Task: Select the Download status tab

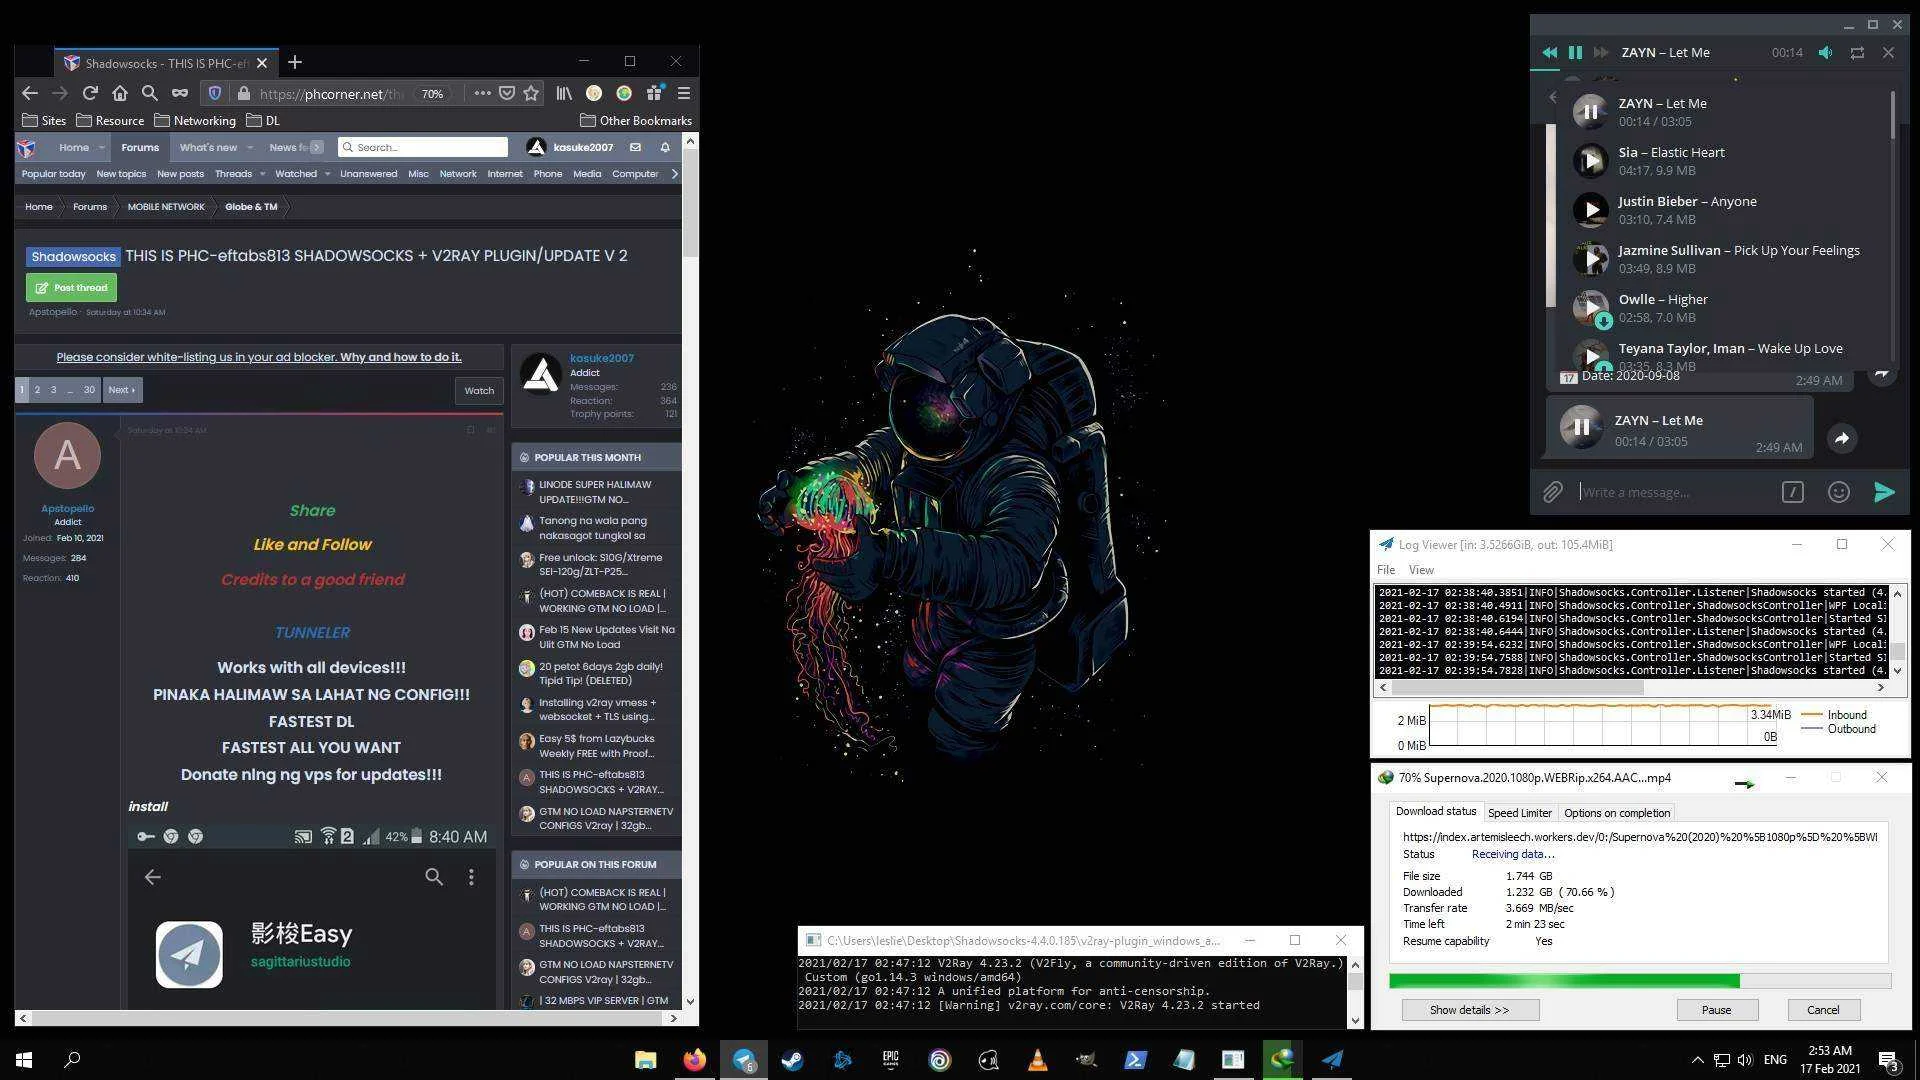Action: tap(1435, 812)
